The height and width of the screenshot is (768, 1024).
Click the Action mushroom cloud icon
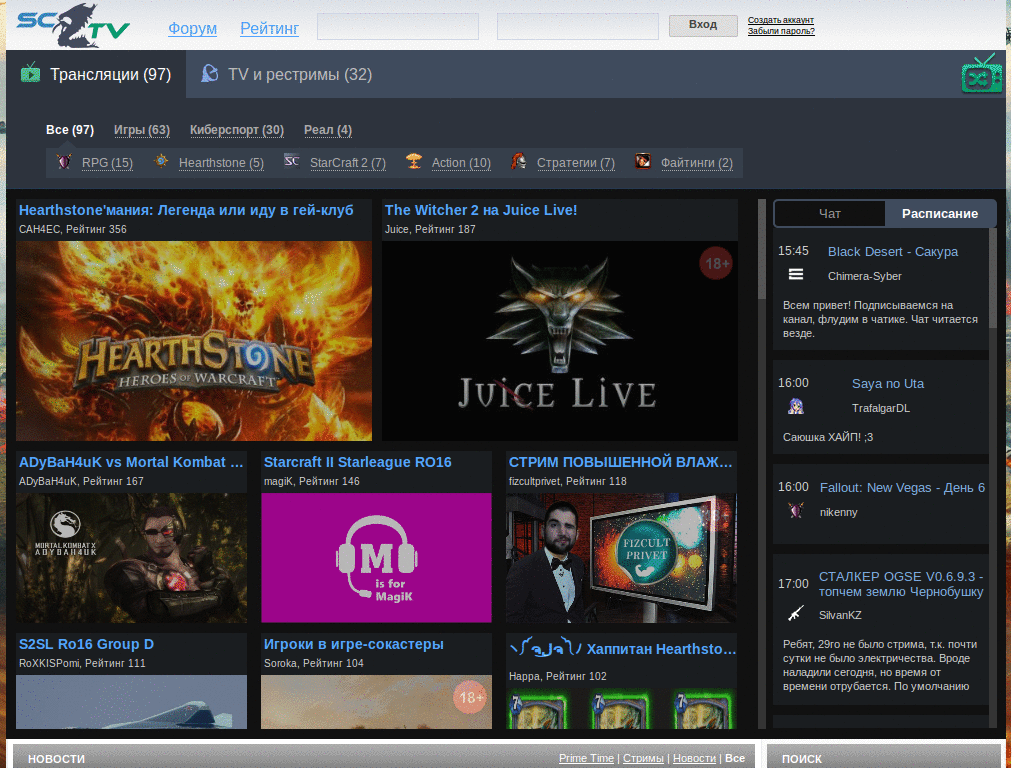pyautogui.click(x=414, y=162)
